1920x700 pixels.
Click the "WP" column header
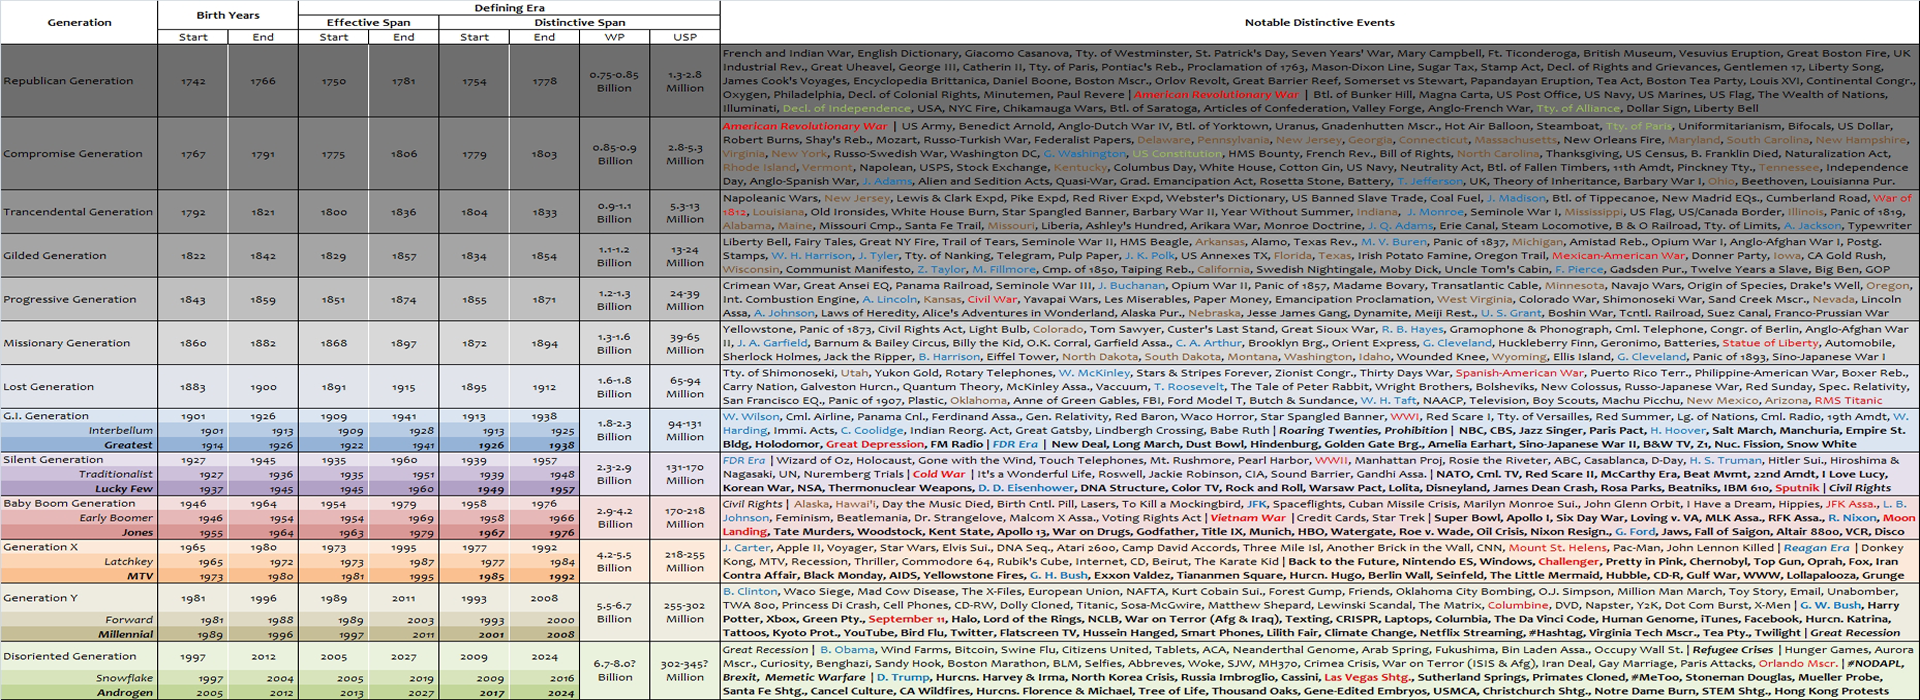coord(614,37)
